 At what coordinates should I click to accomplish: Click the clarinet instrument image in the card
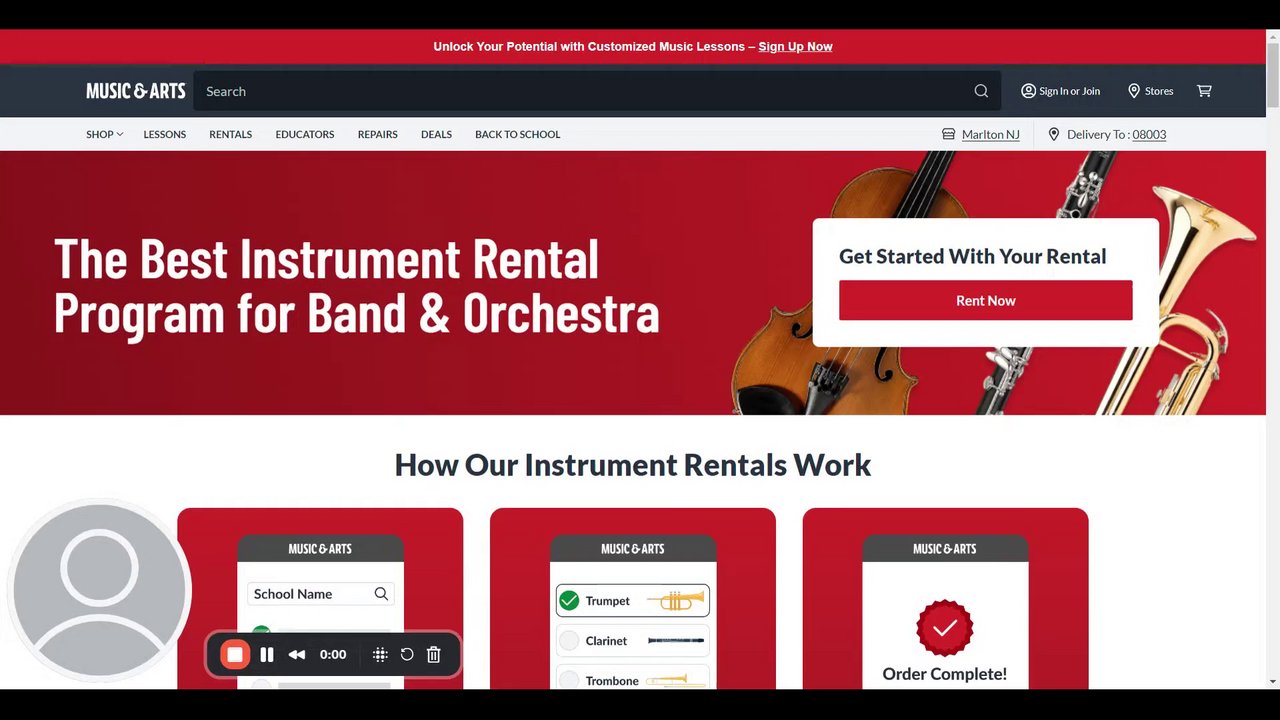(x=675, y=641)
